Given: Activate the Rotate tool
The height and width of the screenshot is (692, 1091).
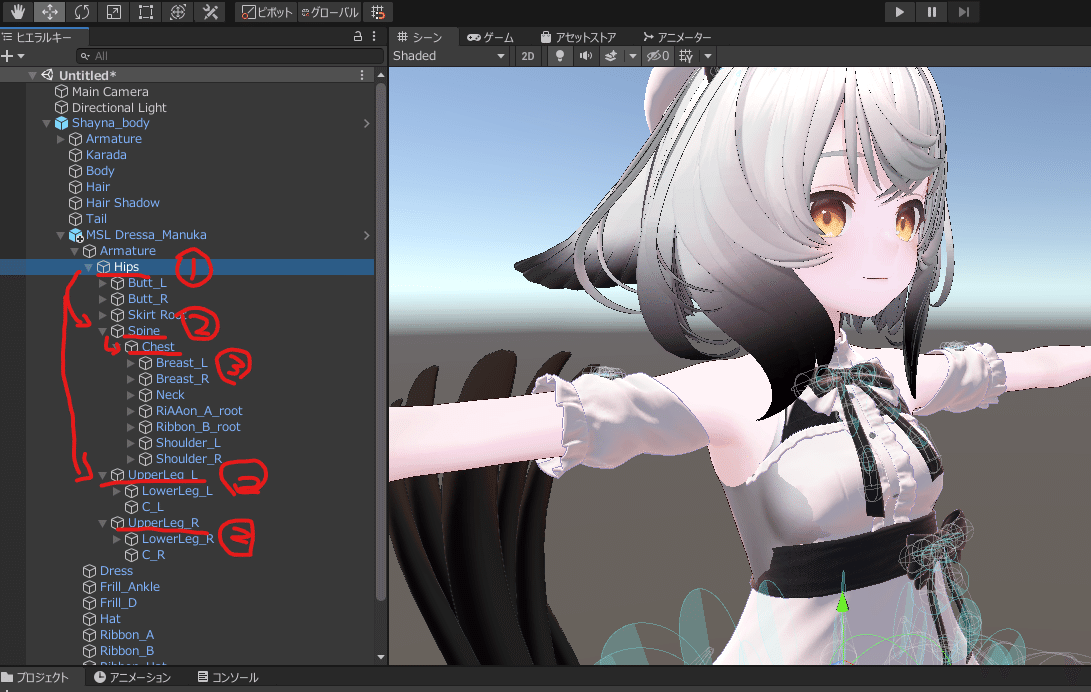Looking at the screenshot, I should pyautogui.click(x=81, y=11).
